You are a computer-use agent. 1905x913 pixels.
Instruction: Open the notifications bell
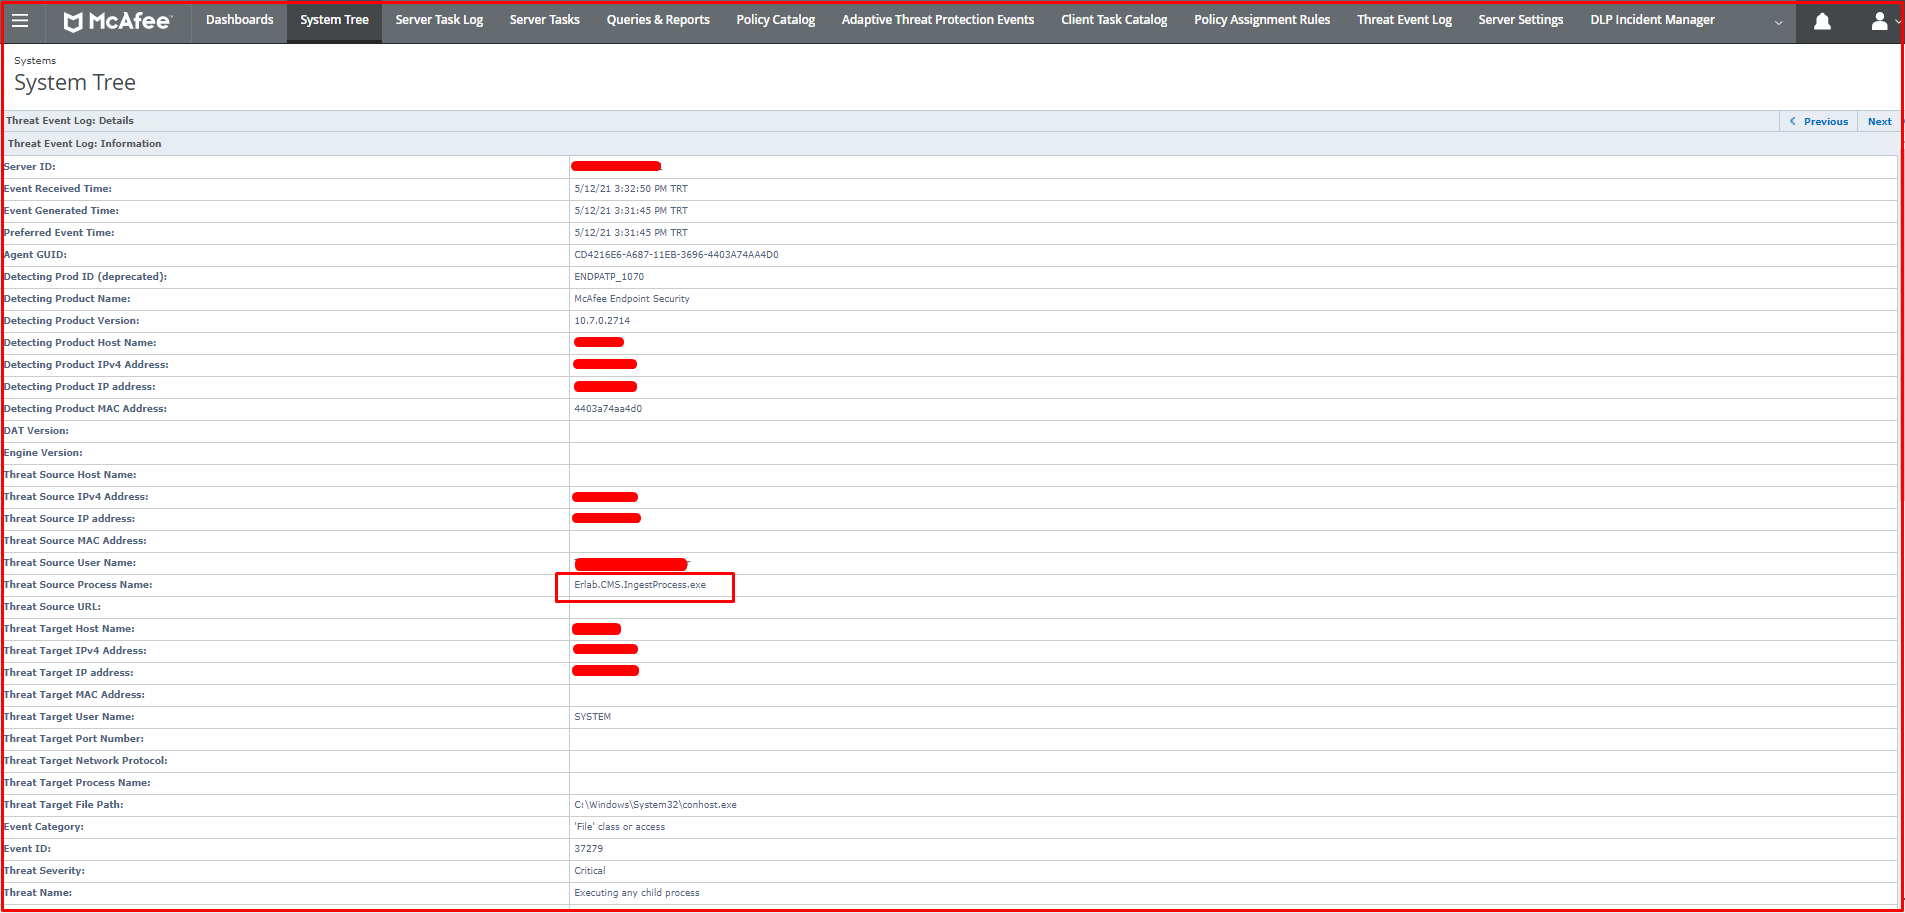(1822, 21)
